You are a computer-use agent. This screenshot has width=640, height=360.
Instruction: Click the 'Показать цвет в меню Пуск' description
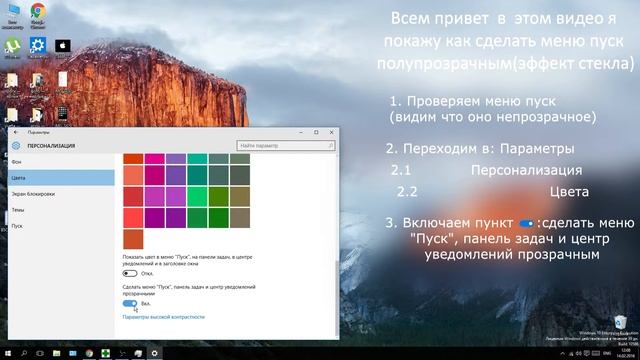[187, 260]
